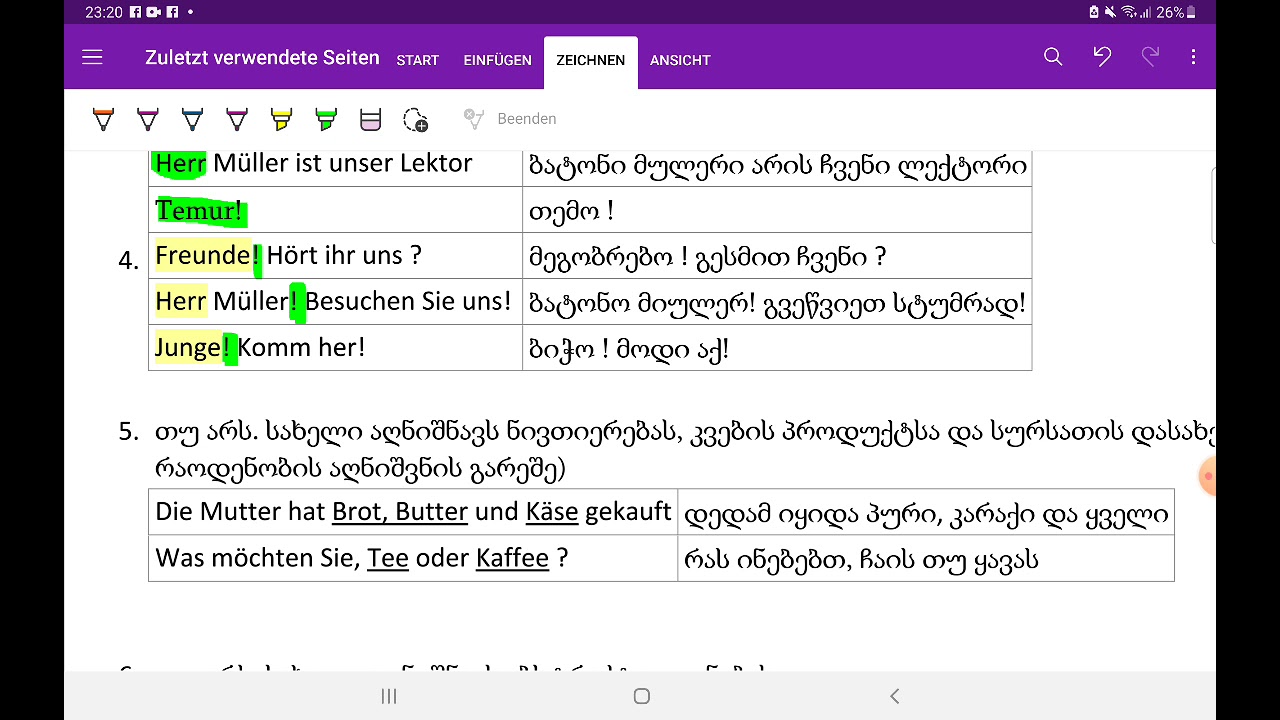Image resolution: width=1280 pixels, height=720 pixels.
Task: Click the highlighted 'Temur!' cell
Action: click(335, 210)
